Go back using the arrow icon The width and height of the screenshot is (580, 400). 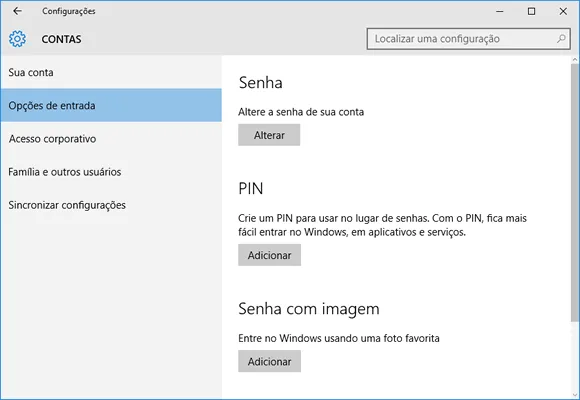tap(17, 11)
